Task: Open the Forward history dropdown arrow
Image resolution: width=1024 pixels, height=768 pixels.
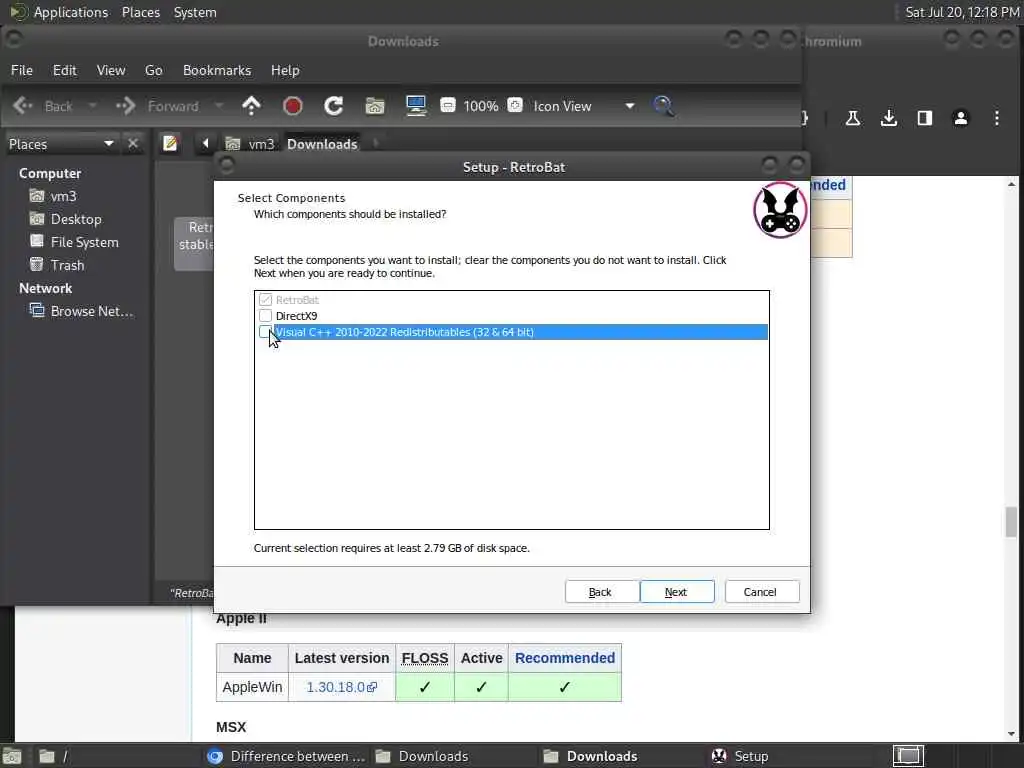Action: coord(219,105)
